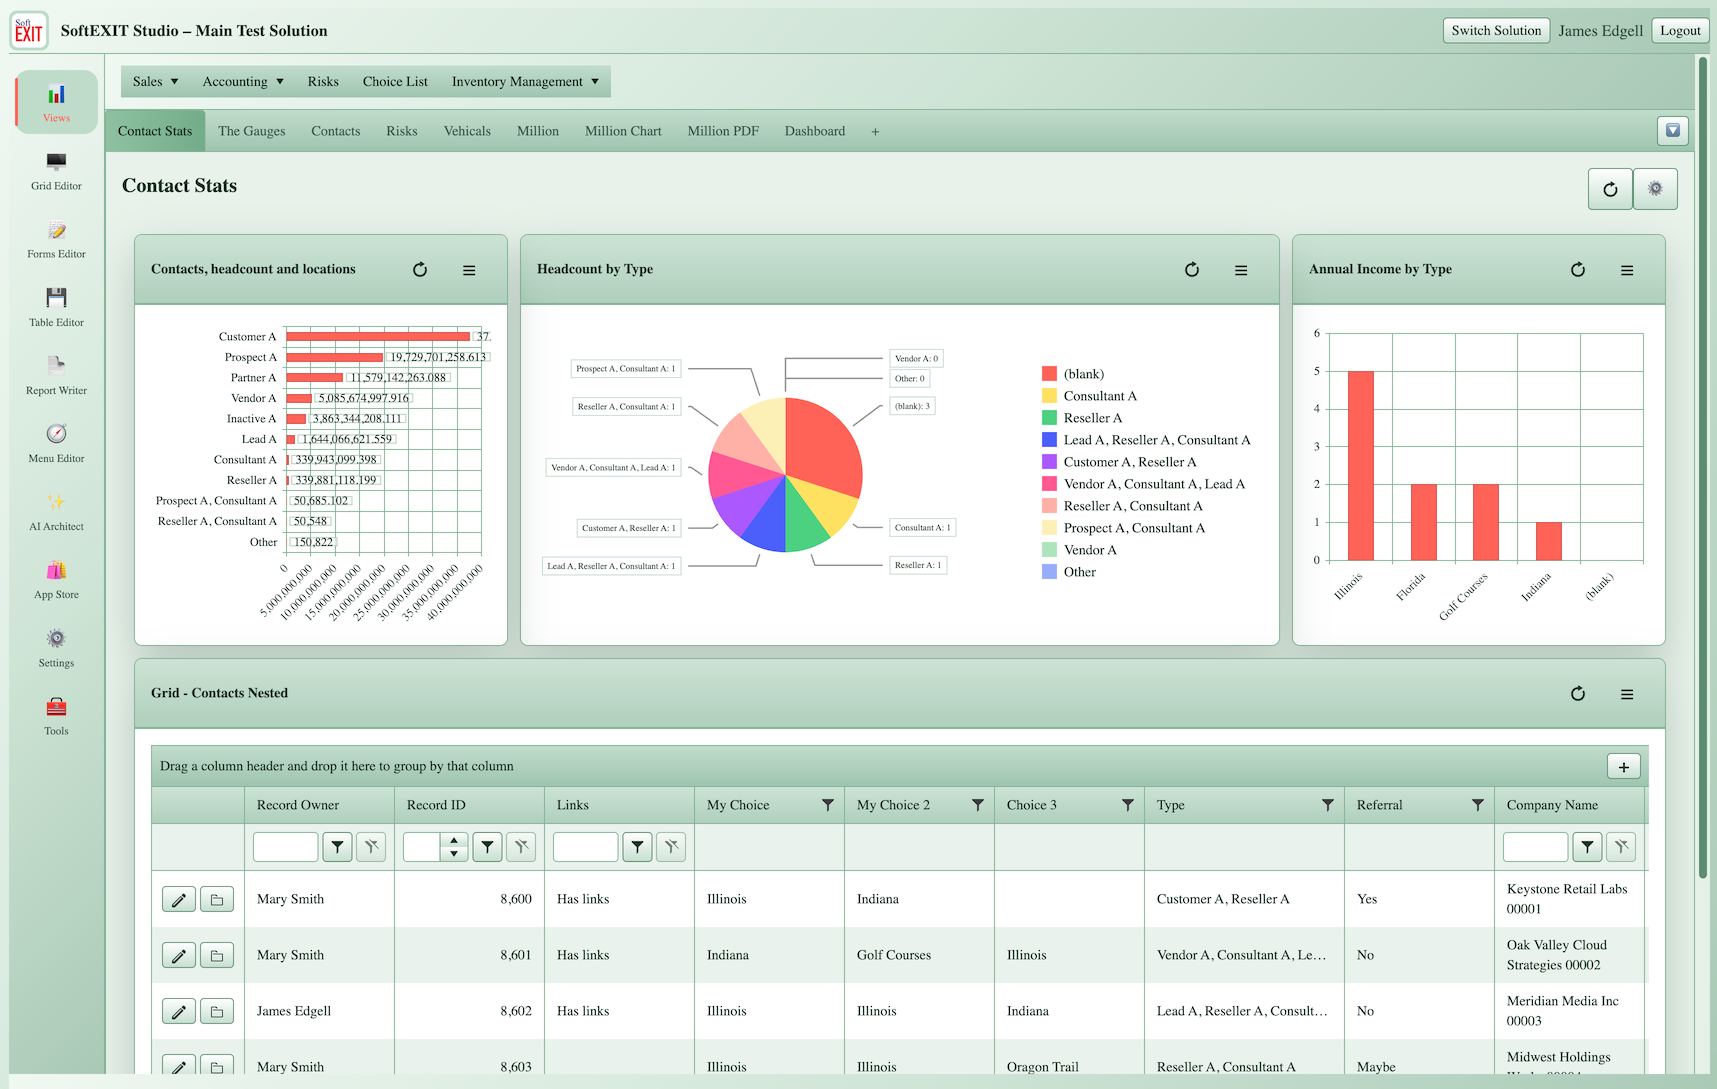Expand the Inventory Management menu
Viewport: 1717px width, 1089px height.
click(x=525, y=82)
